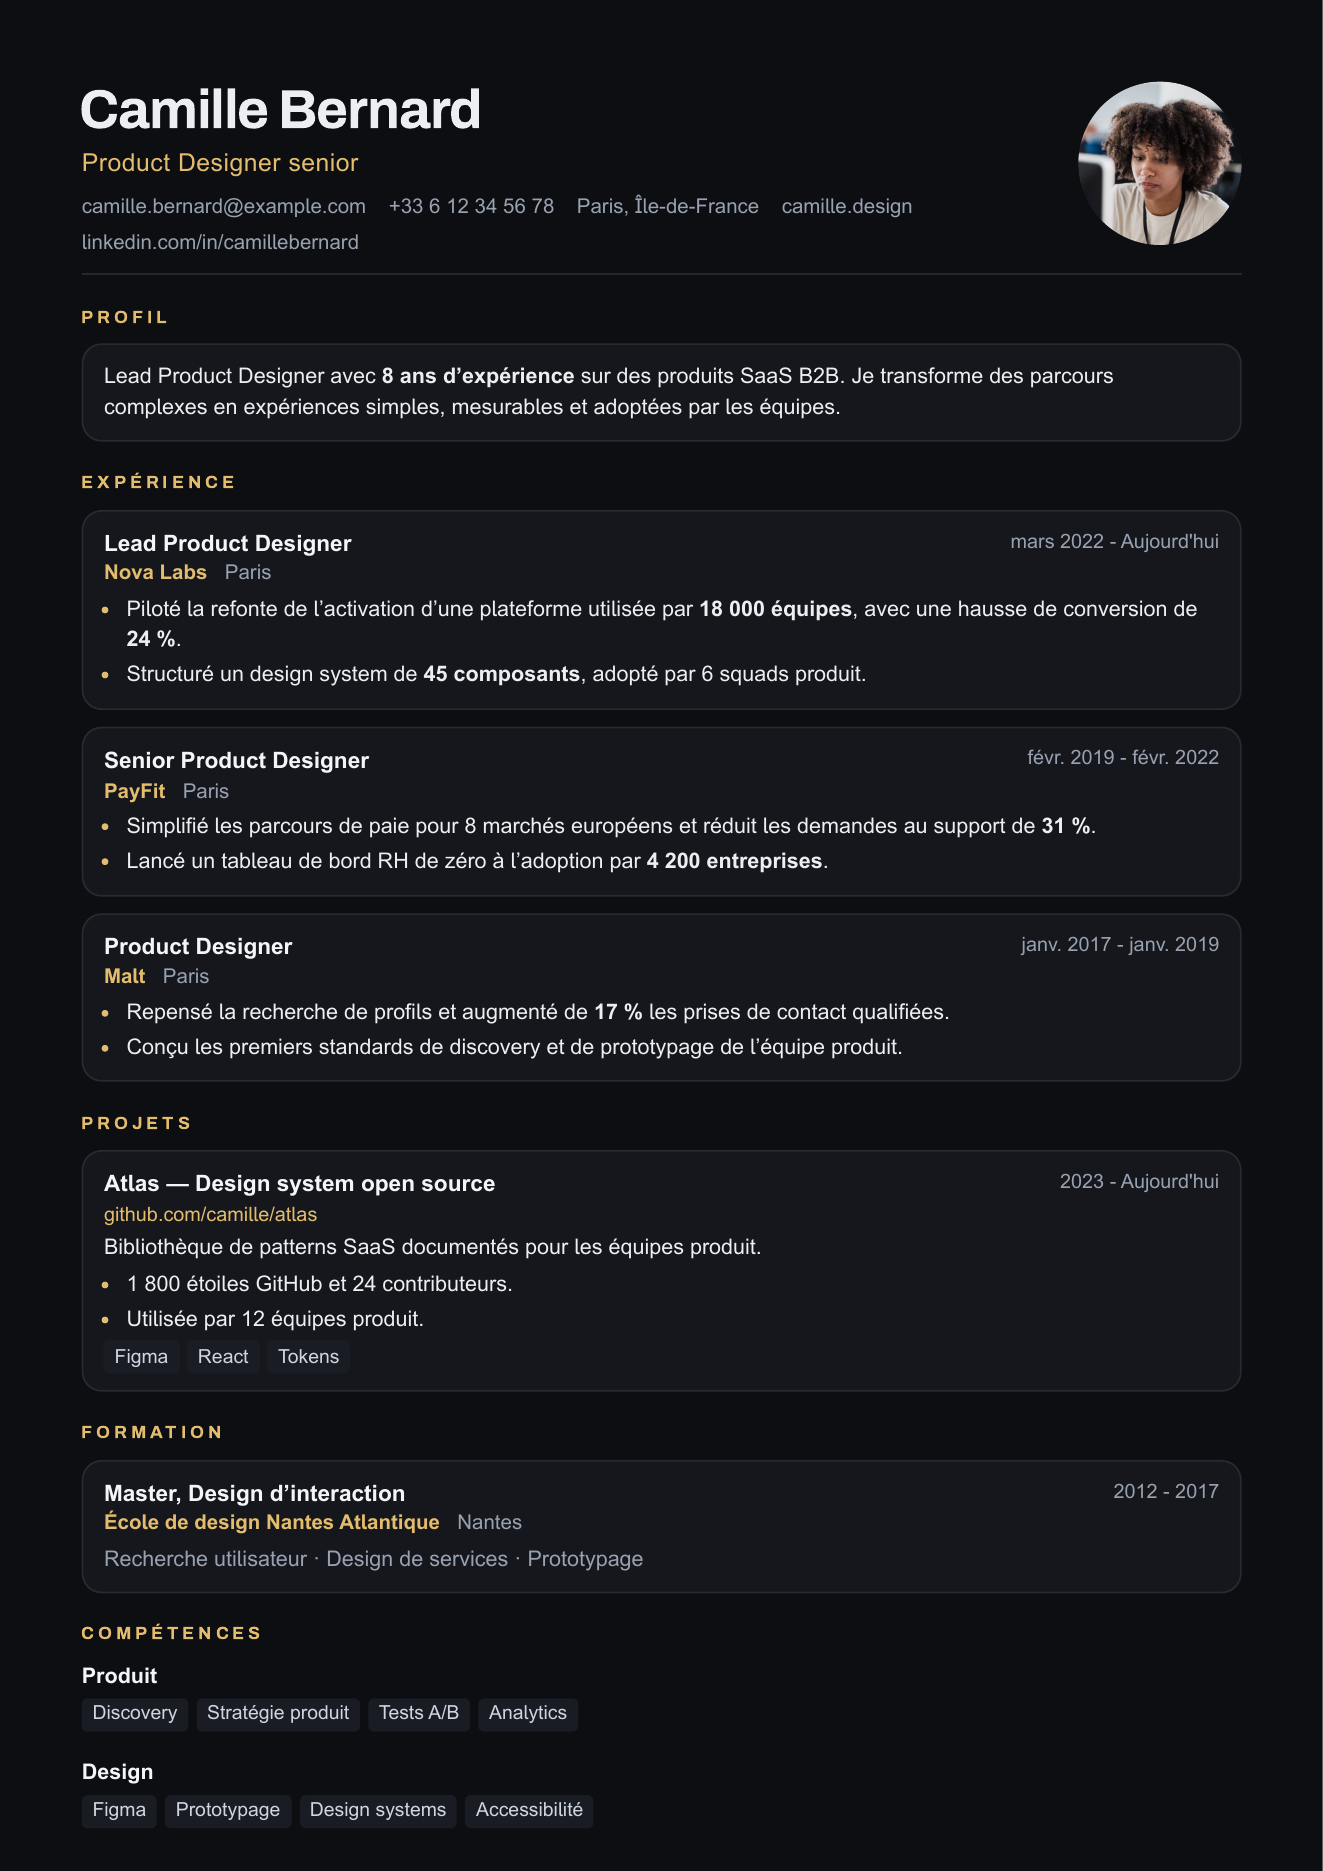The image size is (1323, 1871).
Task: Click the Camille Bernard name heading
Action: [281, 110]
